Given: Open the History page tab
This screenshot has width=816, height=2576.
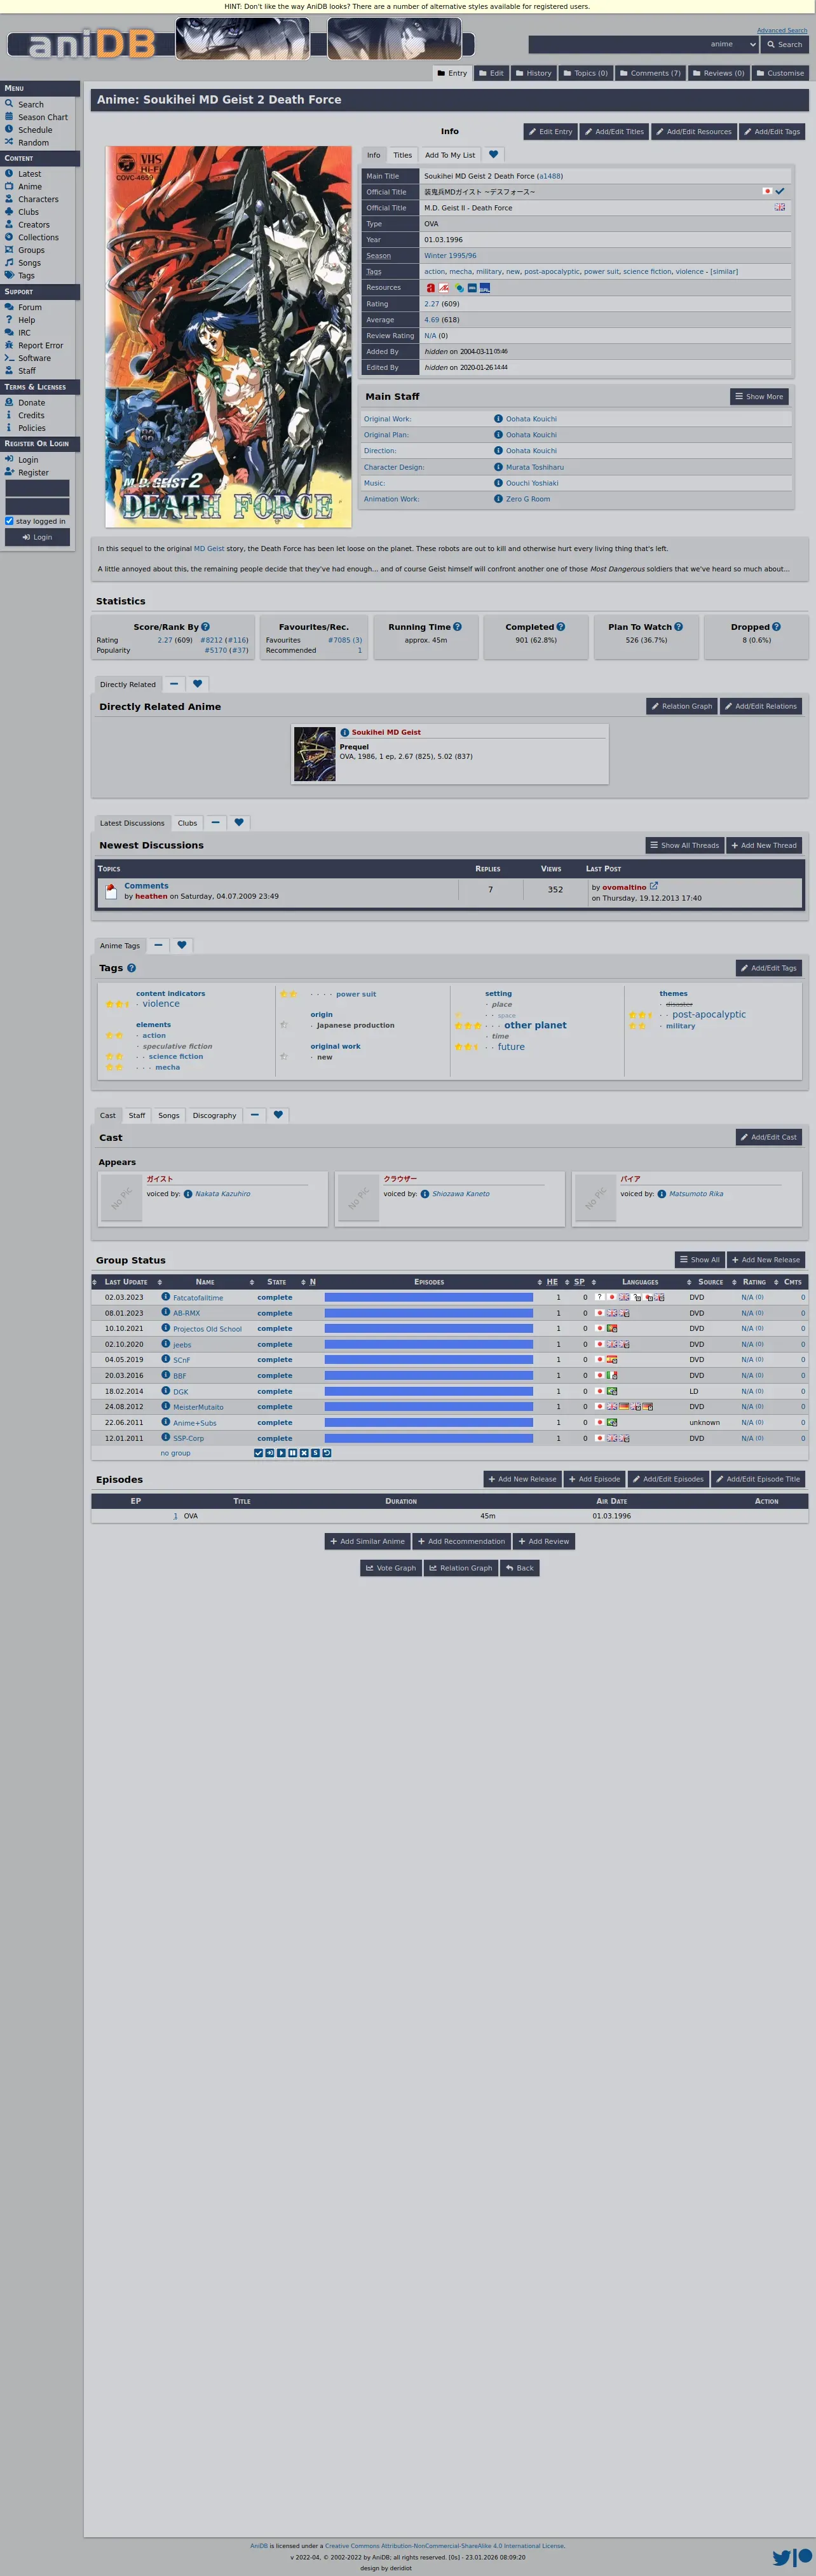Looking at the screenshot, I should (533, 73).
